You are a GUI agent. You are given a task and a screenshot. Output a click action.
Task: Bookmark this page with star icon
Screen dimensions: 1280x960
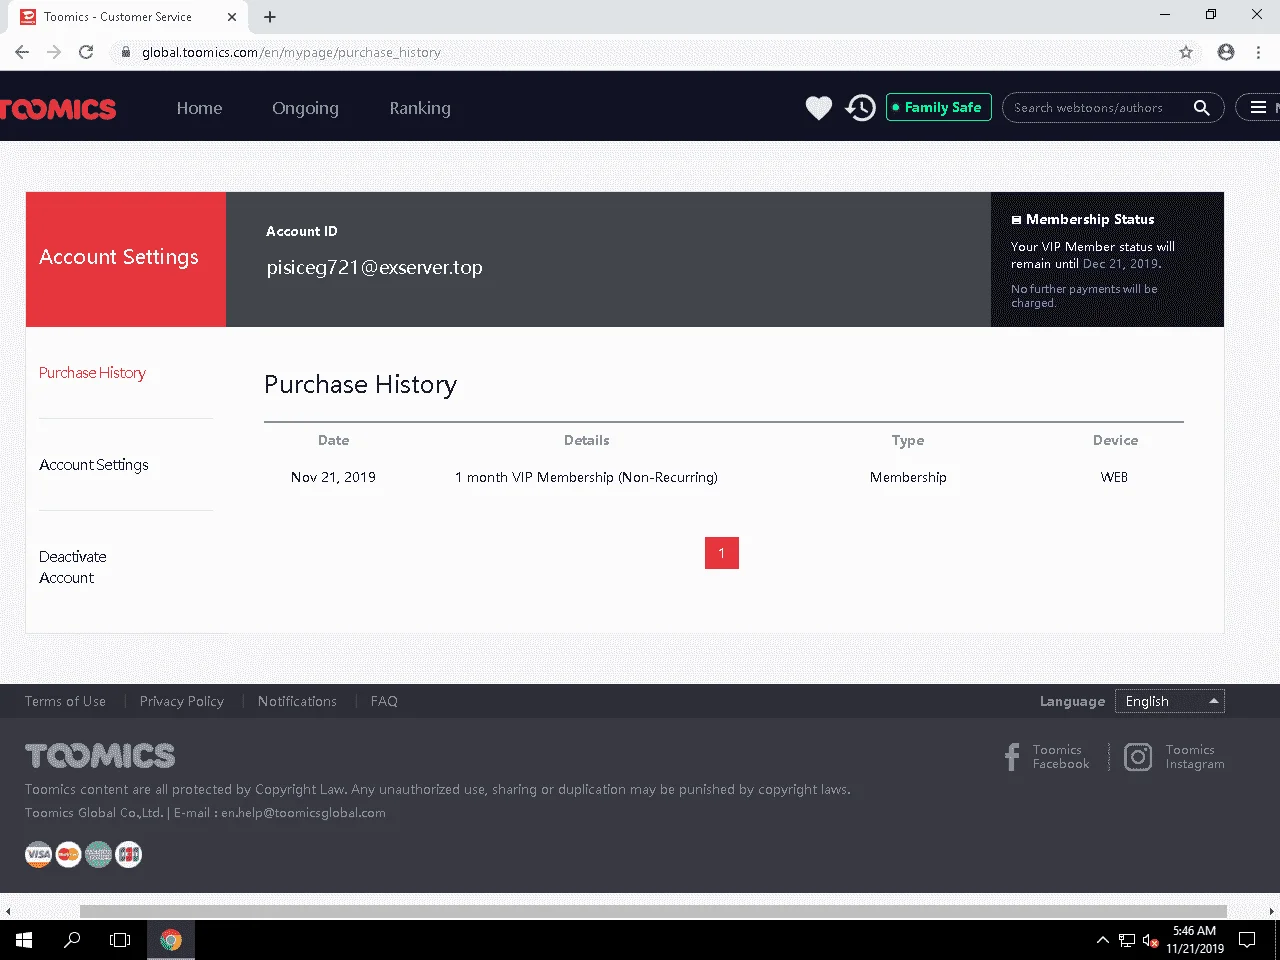(1186, 52)
